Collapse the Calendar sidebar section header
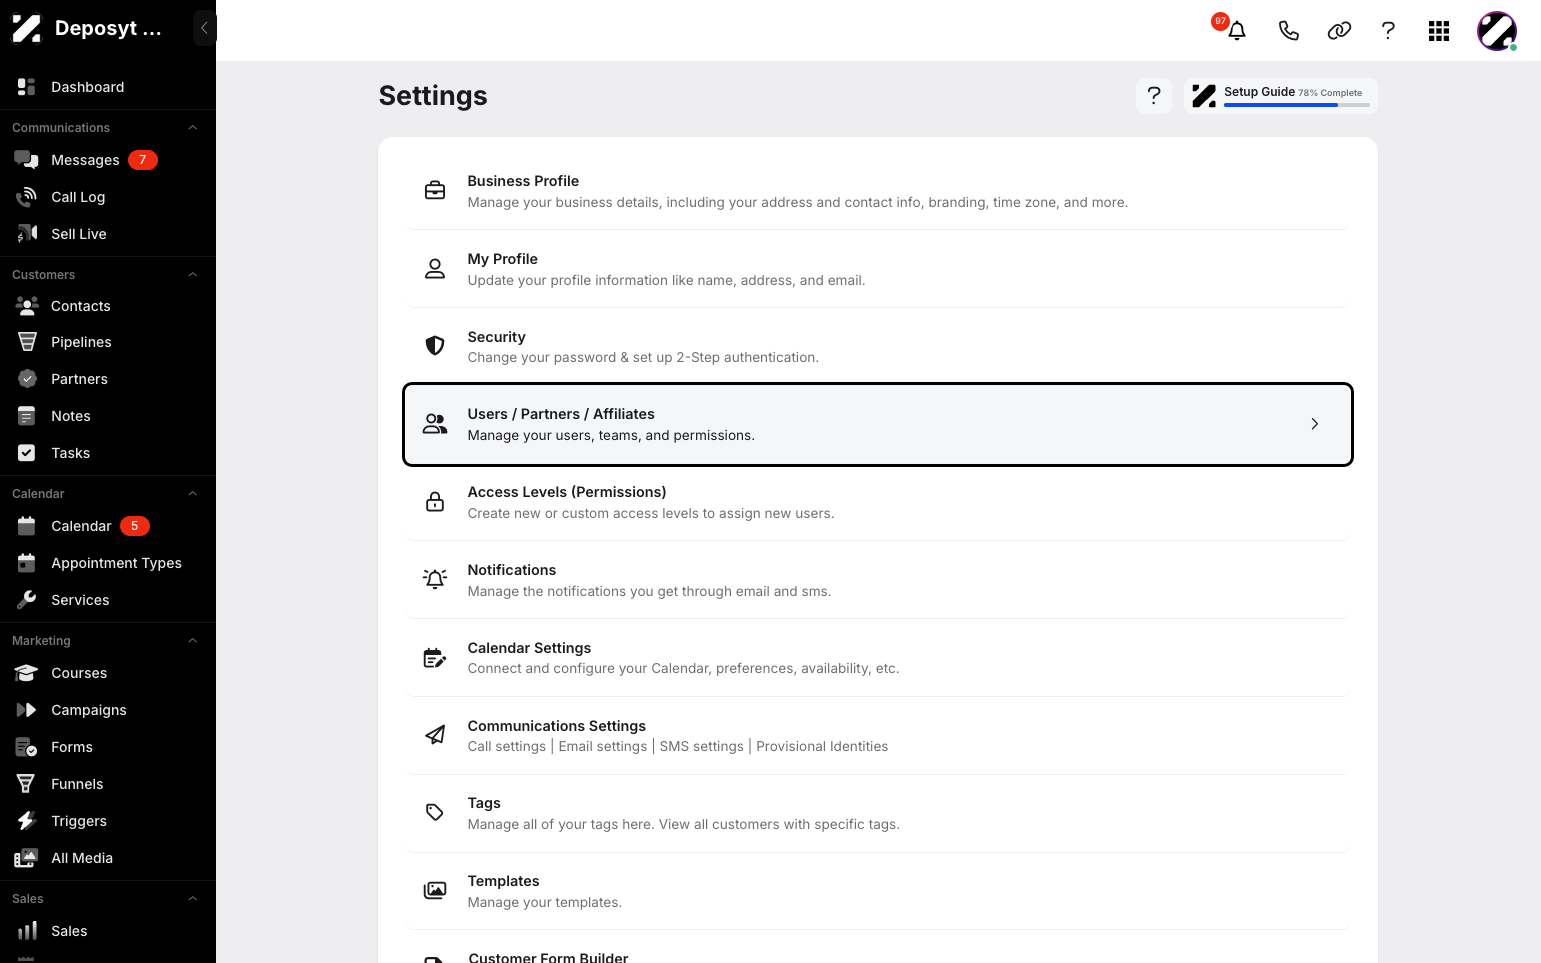Image resolution: width=1541 pixels, height=963 pixels. pyautogui.click(x=193, y=494)
